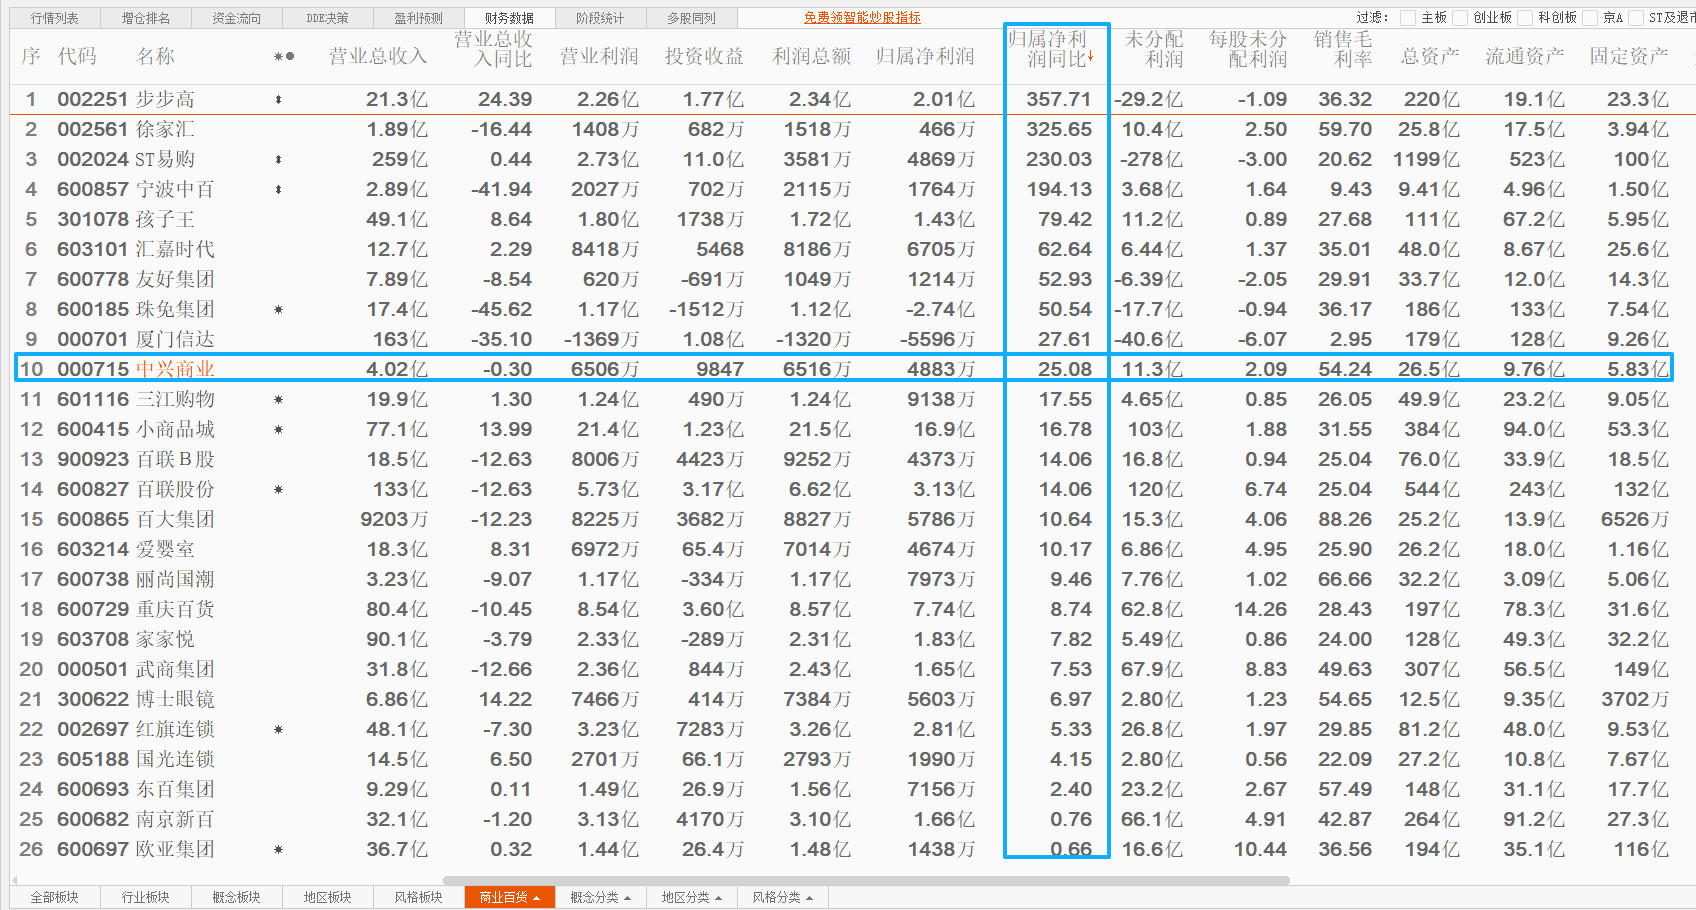Sort by 营业总收入 column header

click(x=378, y=56)
